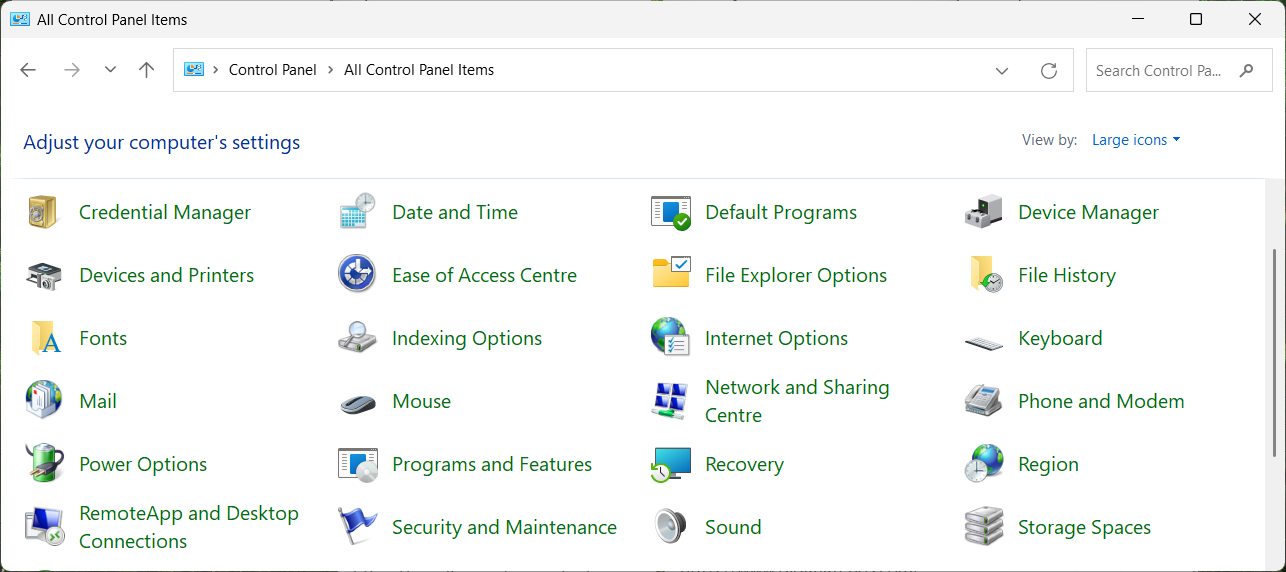Click the Ease of Access Centre icon
This screenshot has height=572, width=1286.
[x=357, y=275]
